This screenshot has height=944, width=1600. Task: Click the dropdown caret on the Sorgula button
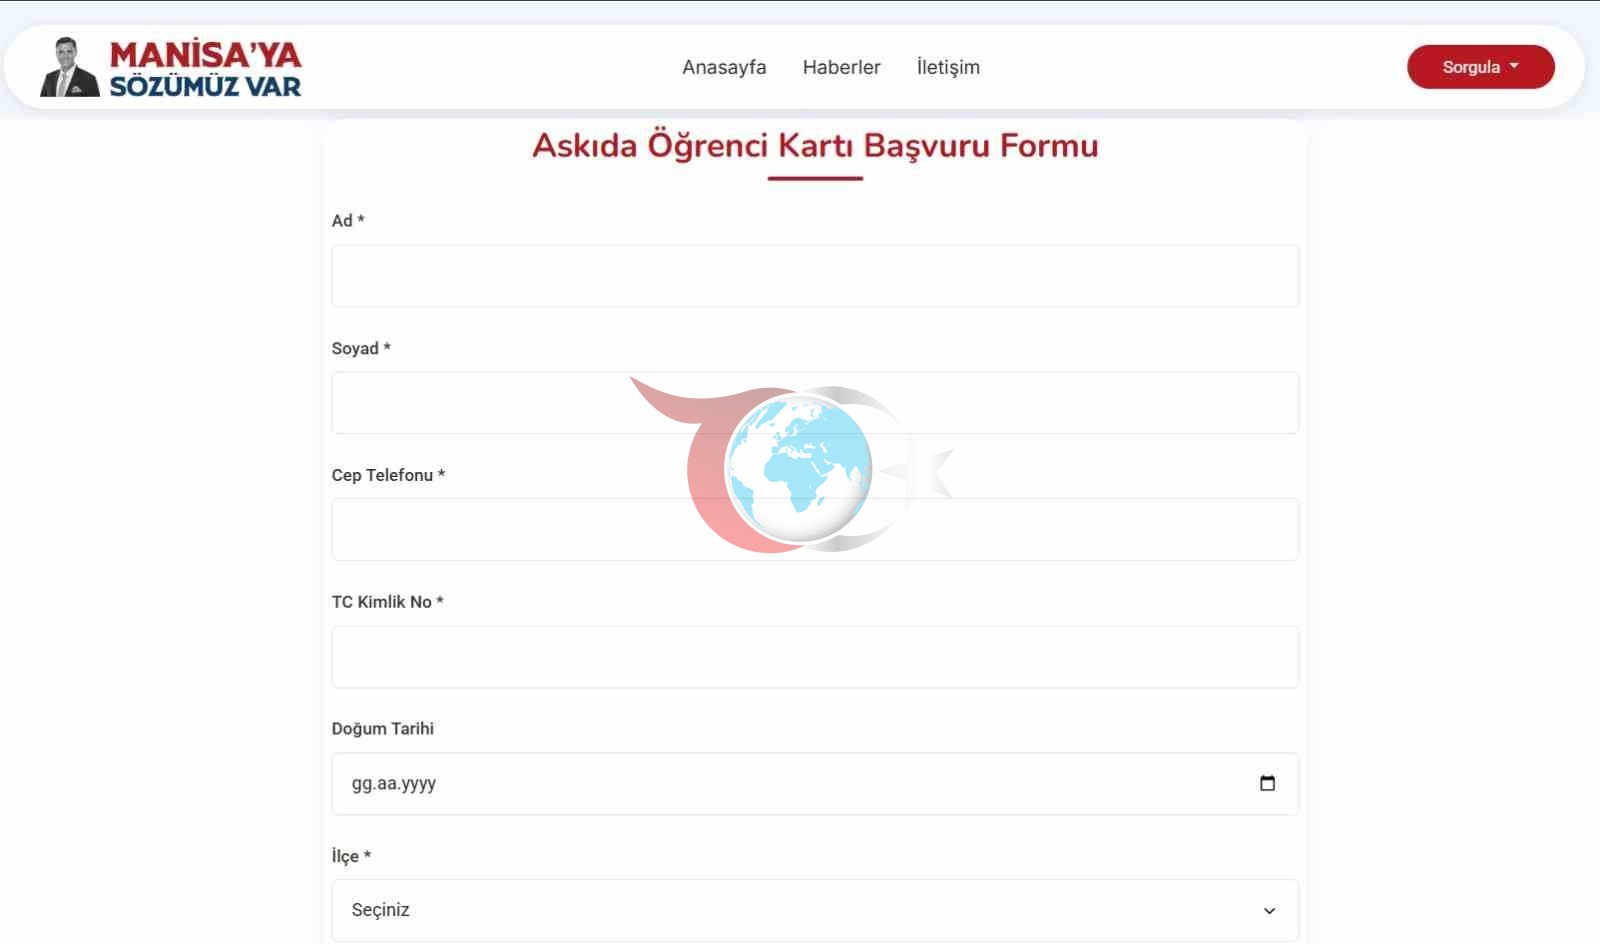pos(1514,66)
